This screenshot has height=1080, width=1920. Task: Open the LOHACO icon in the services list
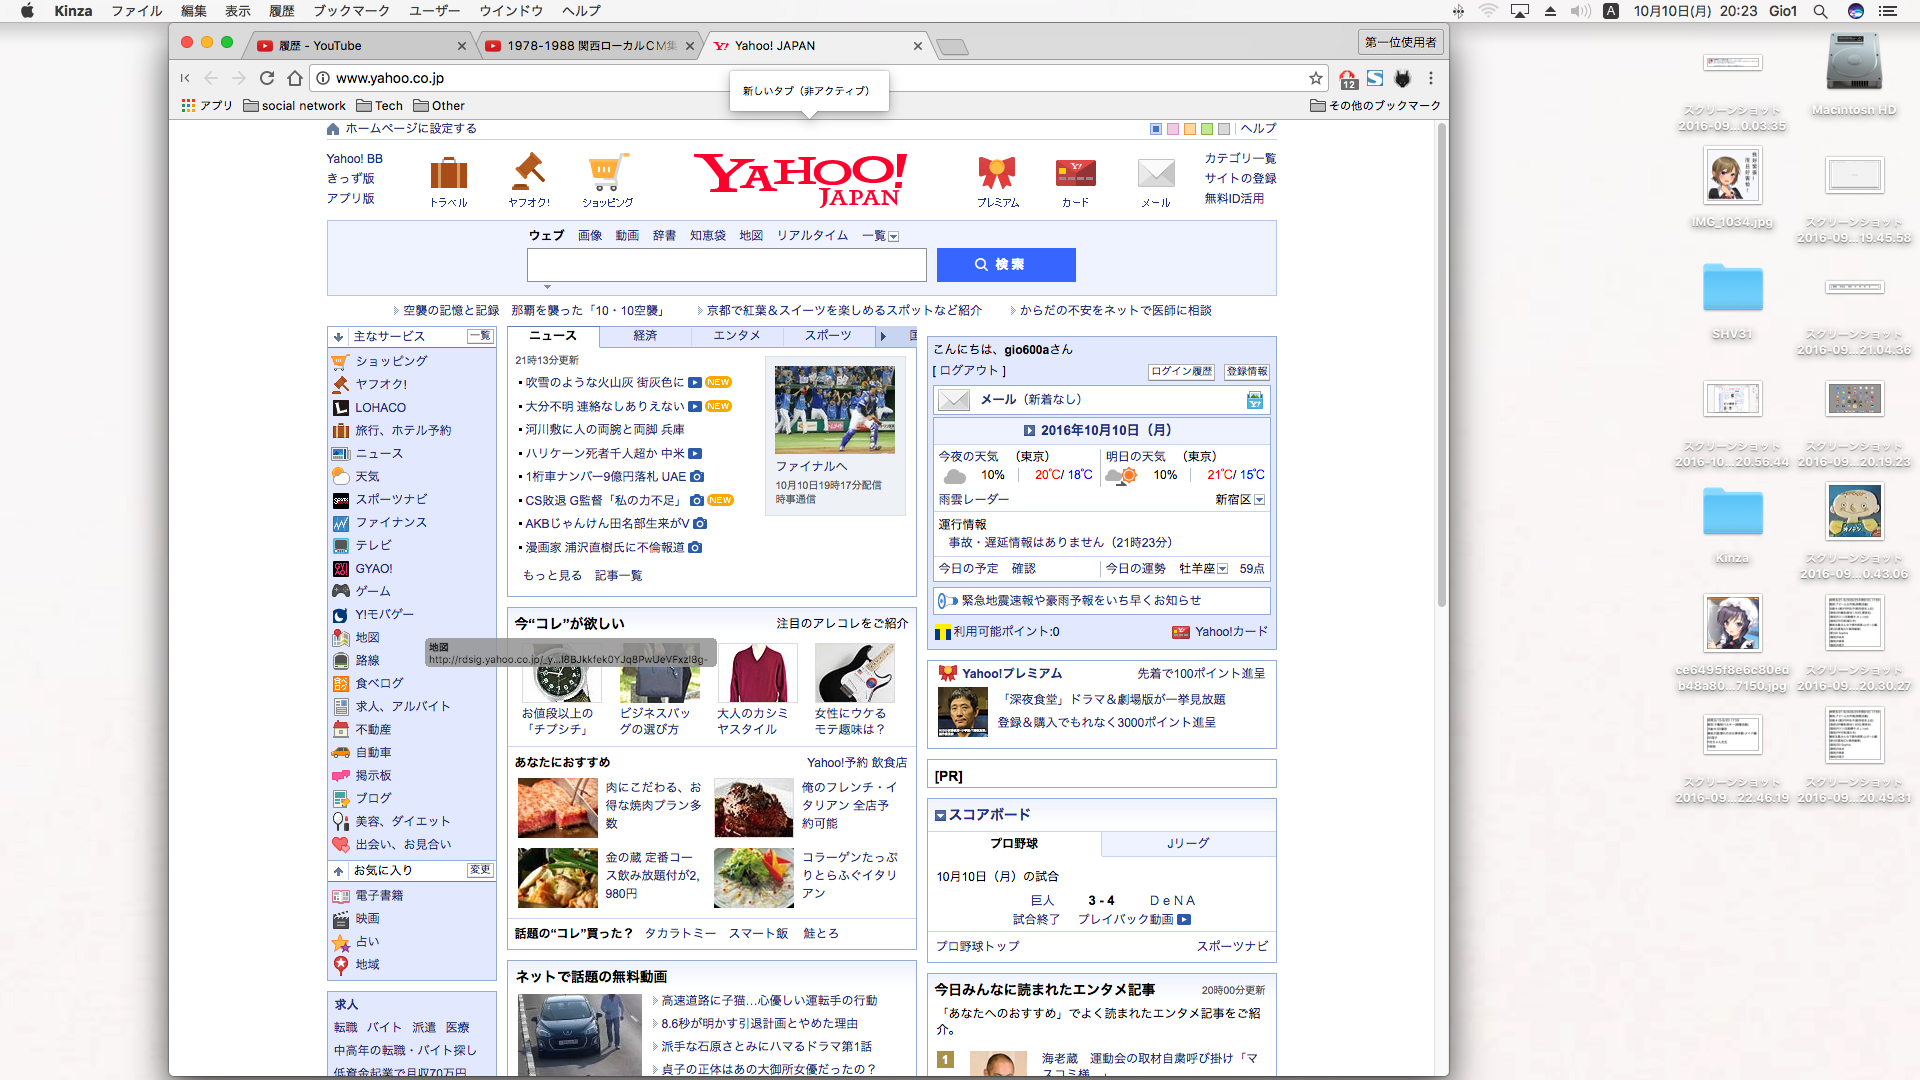coord(341,407)
